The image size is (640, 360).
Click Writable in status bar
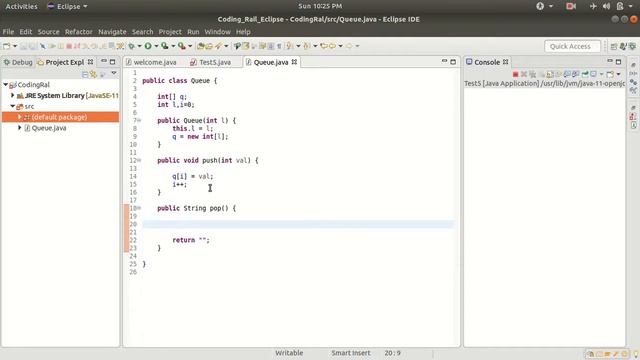[x=289, y=353]
